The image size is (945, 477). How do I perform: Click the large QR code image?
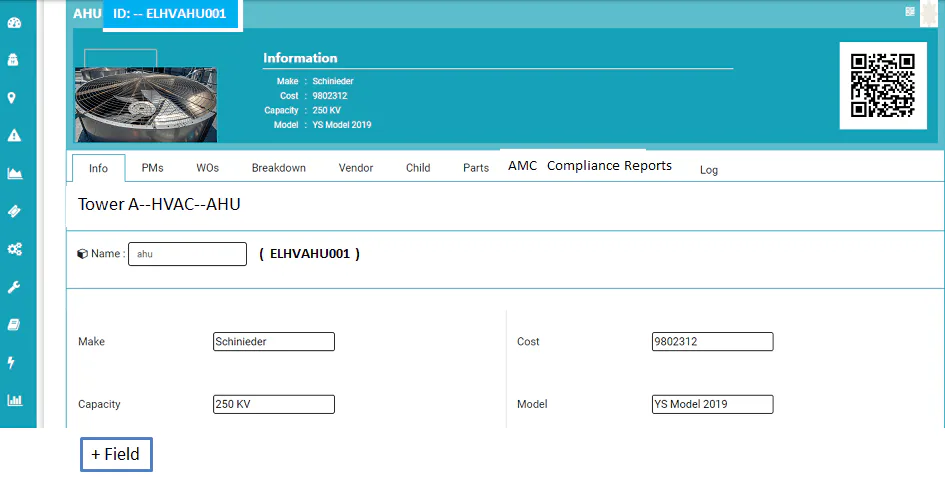[x=883, y=85]
